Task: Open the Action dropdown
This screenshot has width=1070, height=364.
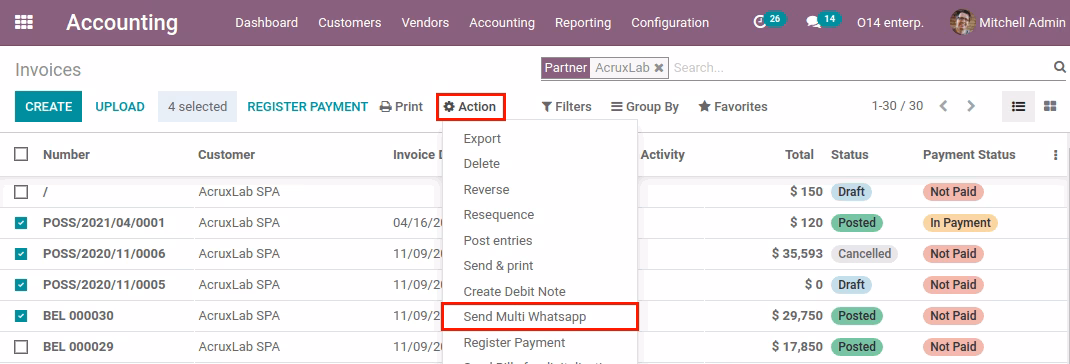Action: point(471,107)
